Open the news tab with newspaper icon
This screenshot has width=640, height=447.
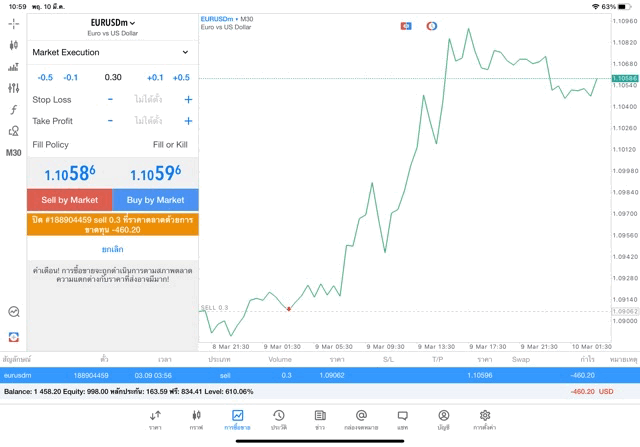[320, 420]
